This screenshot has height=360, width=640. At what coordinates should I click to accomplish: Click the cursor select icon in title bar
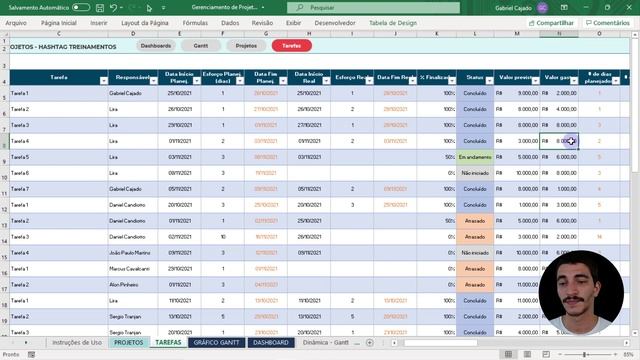149,8
